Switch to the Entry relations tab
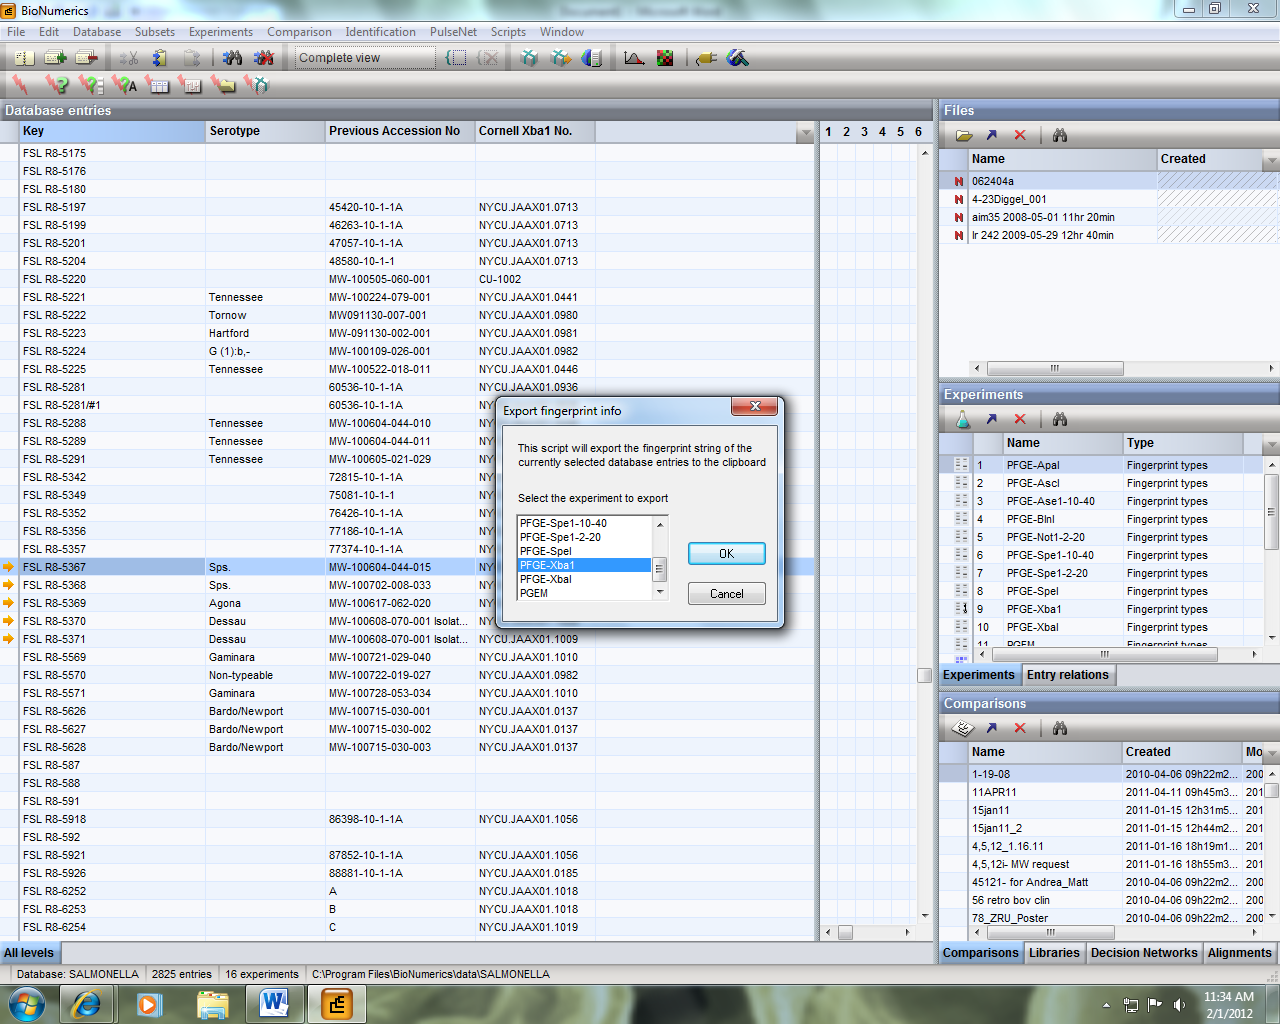The width and height of the screenshot is (1280, 1024). point(1068,675)
